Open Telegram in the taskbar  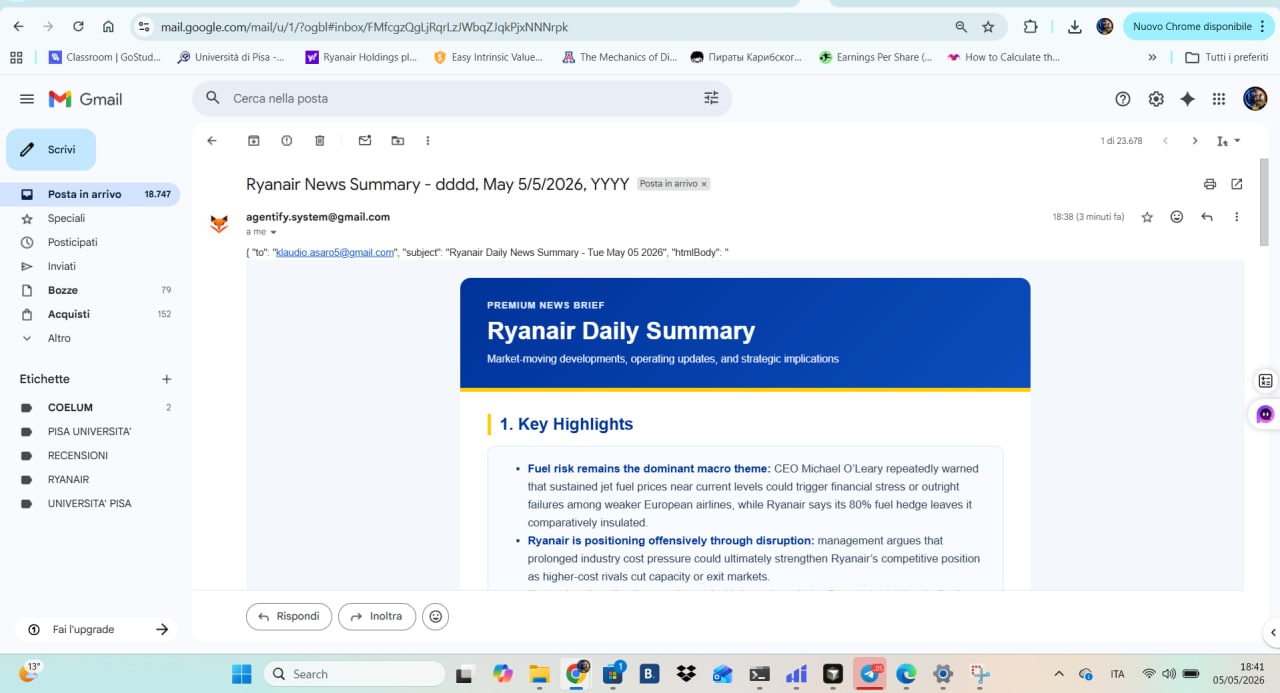(870, 674)
